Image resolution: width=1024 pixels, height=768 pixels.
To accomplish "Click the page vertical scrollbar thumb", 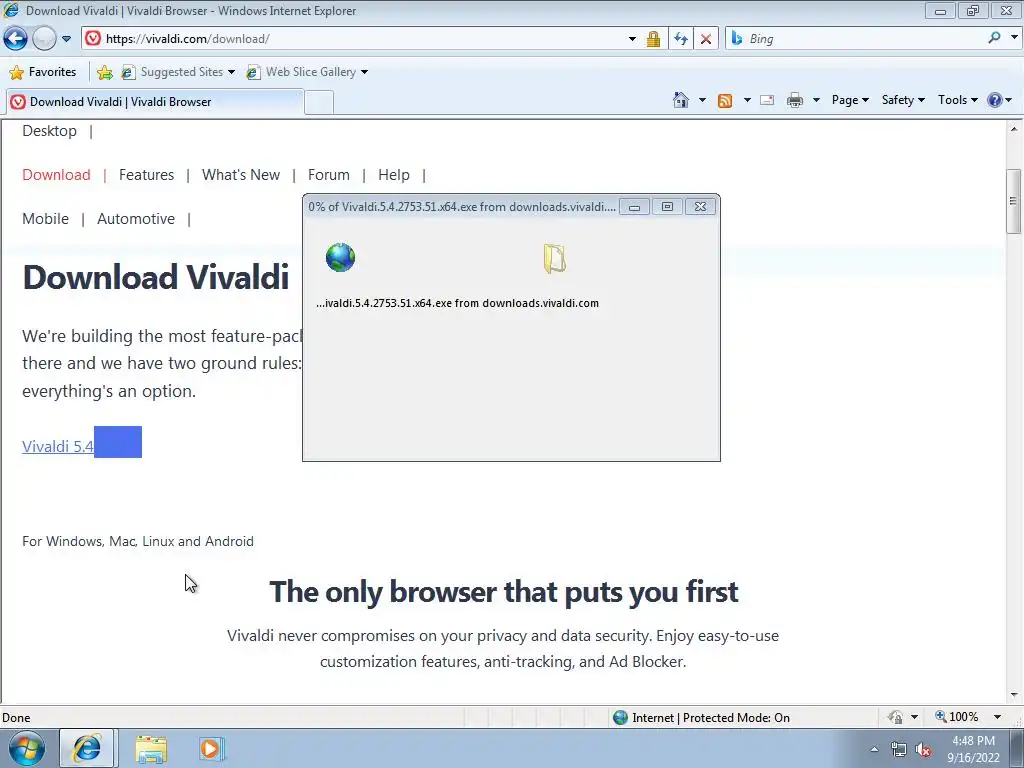I will 1014,201.
